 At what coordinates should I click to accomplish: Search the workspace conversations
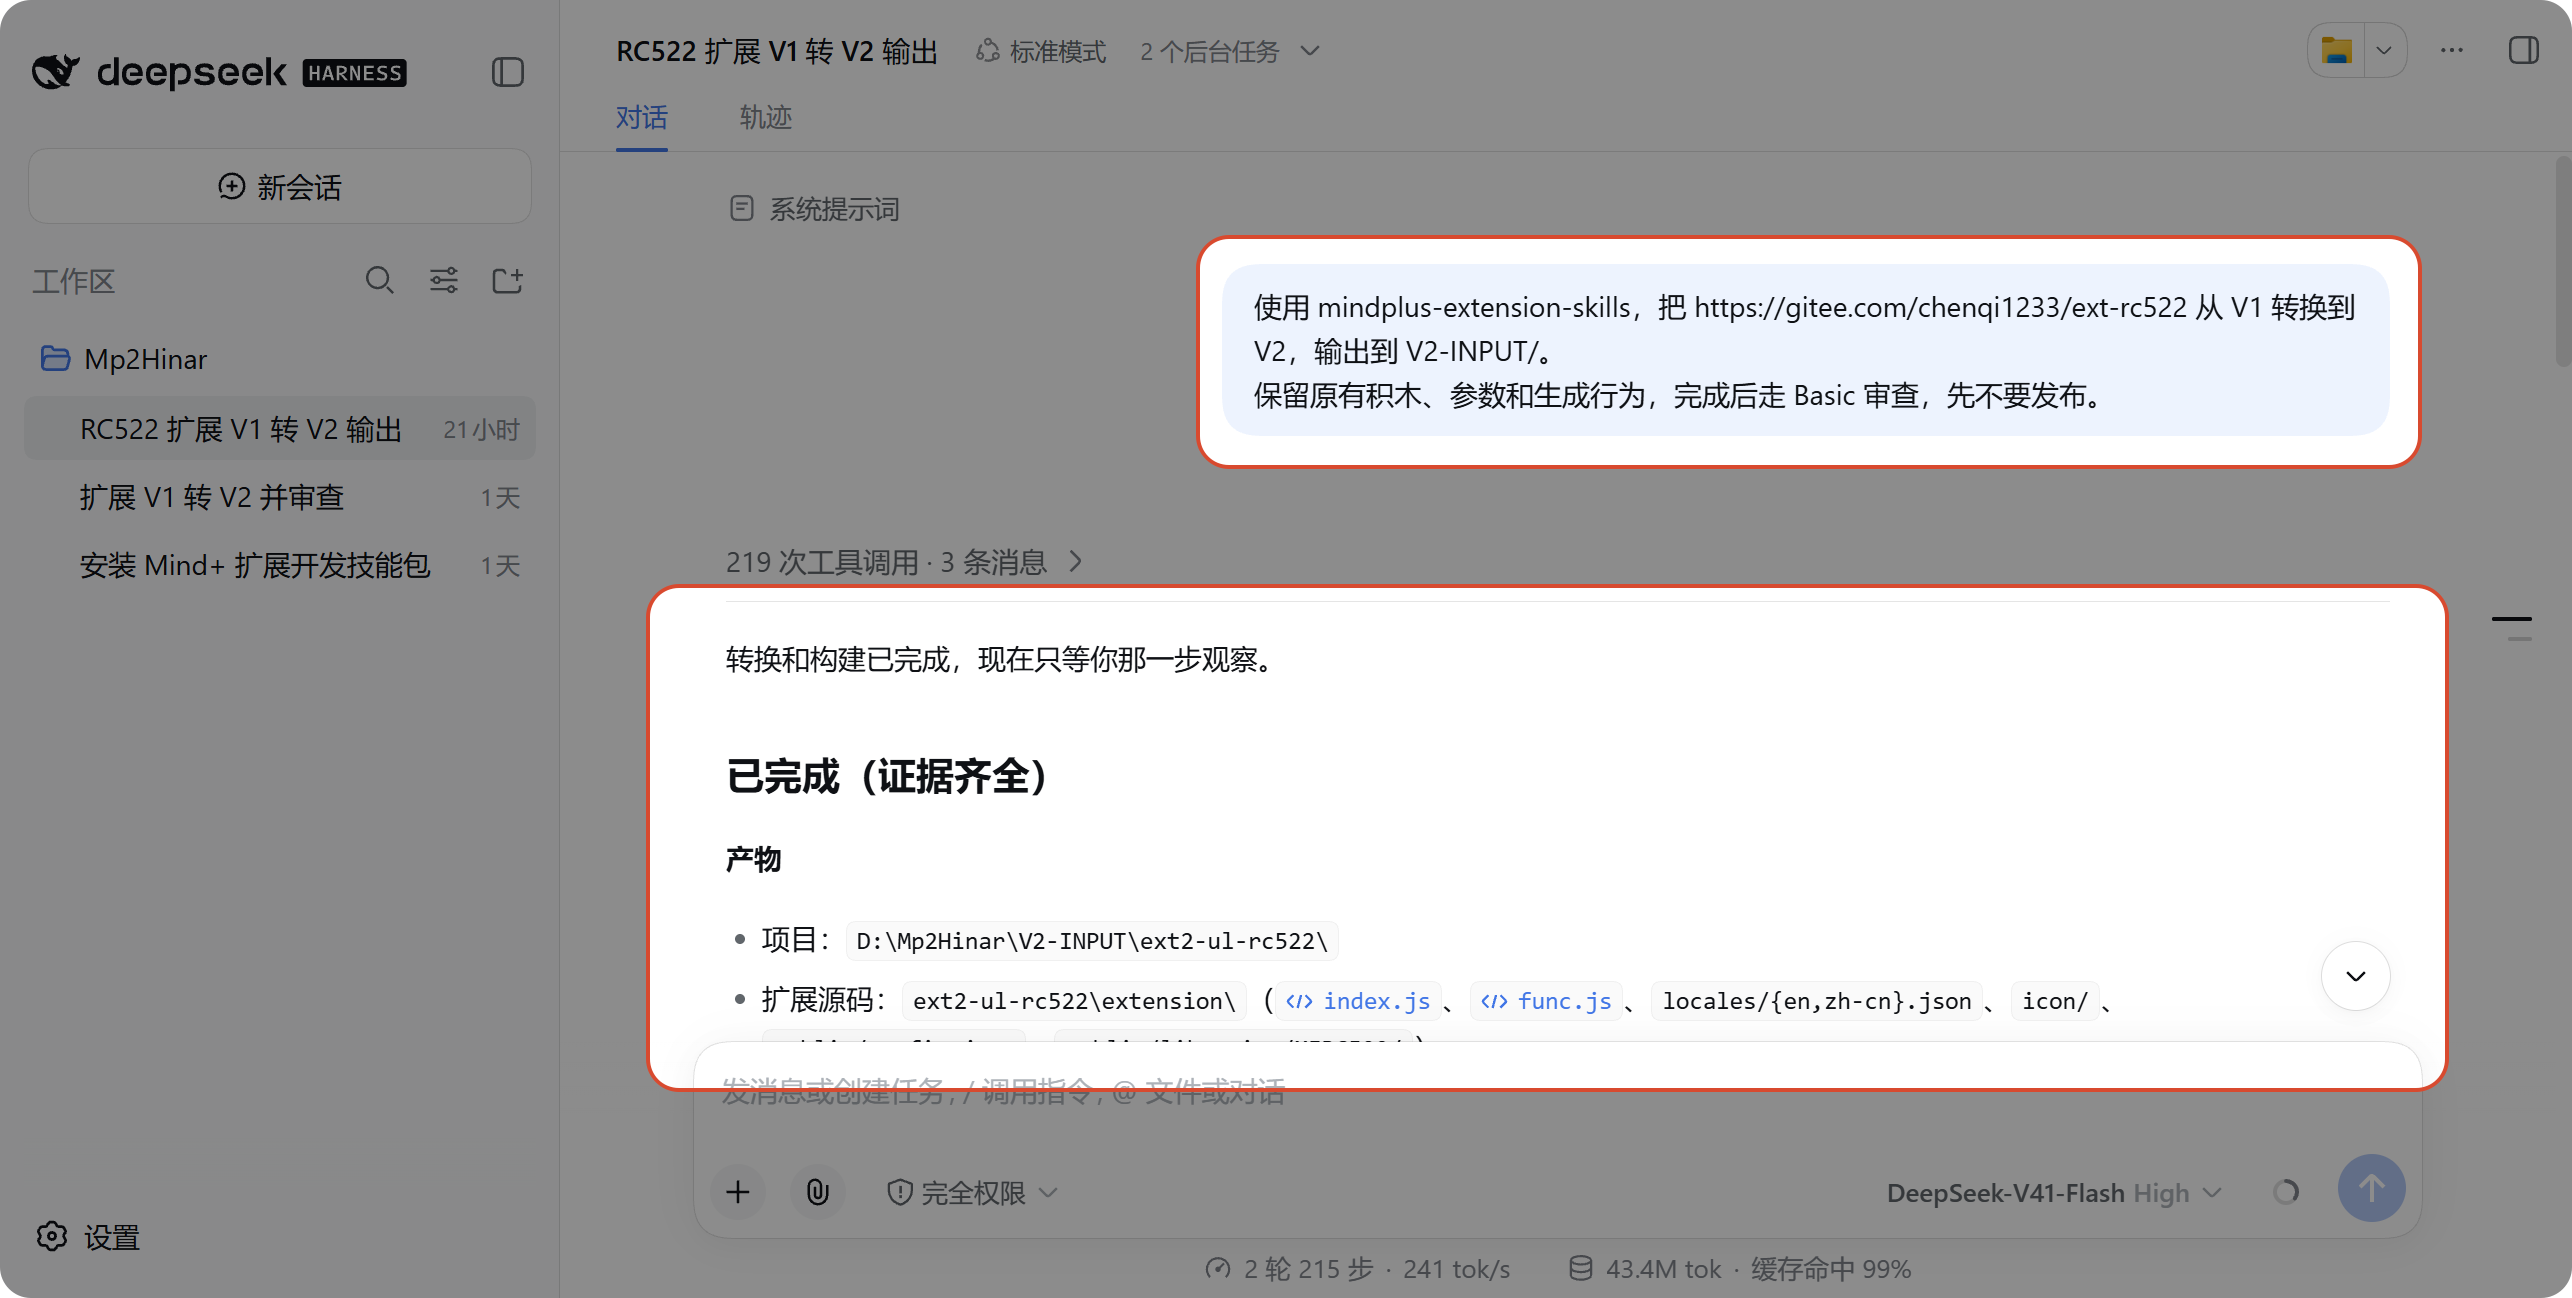pos(379,280)
